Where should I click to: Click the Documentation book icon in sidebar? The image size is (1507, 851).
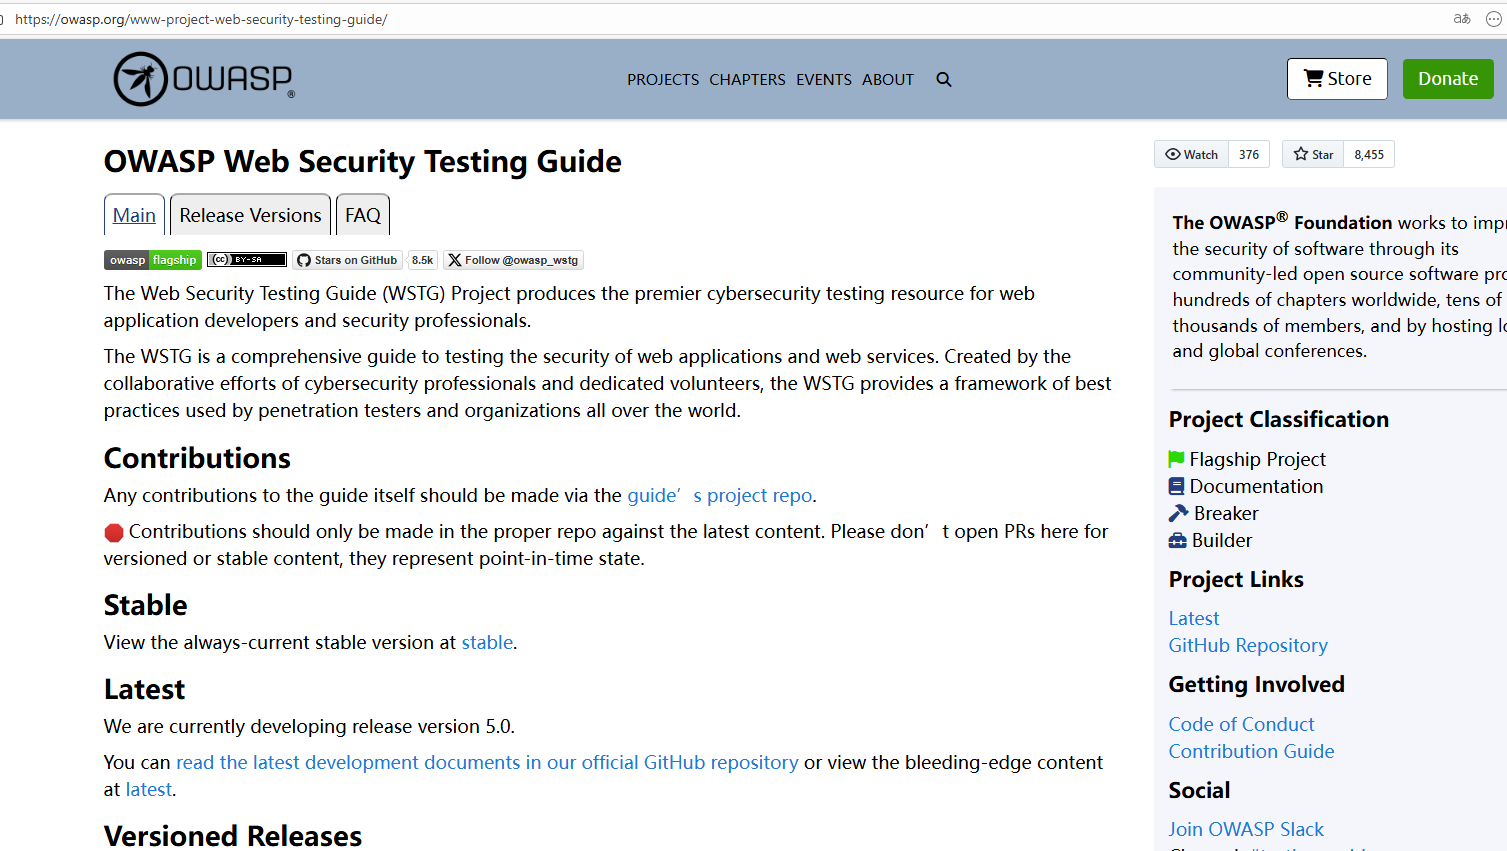pyautogui.click(x=1175, y=486)
